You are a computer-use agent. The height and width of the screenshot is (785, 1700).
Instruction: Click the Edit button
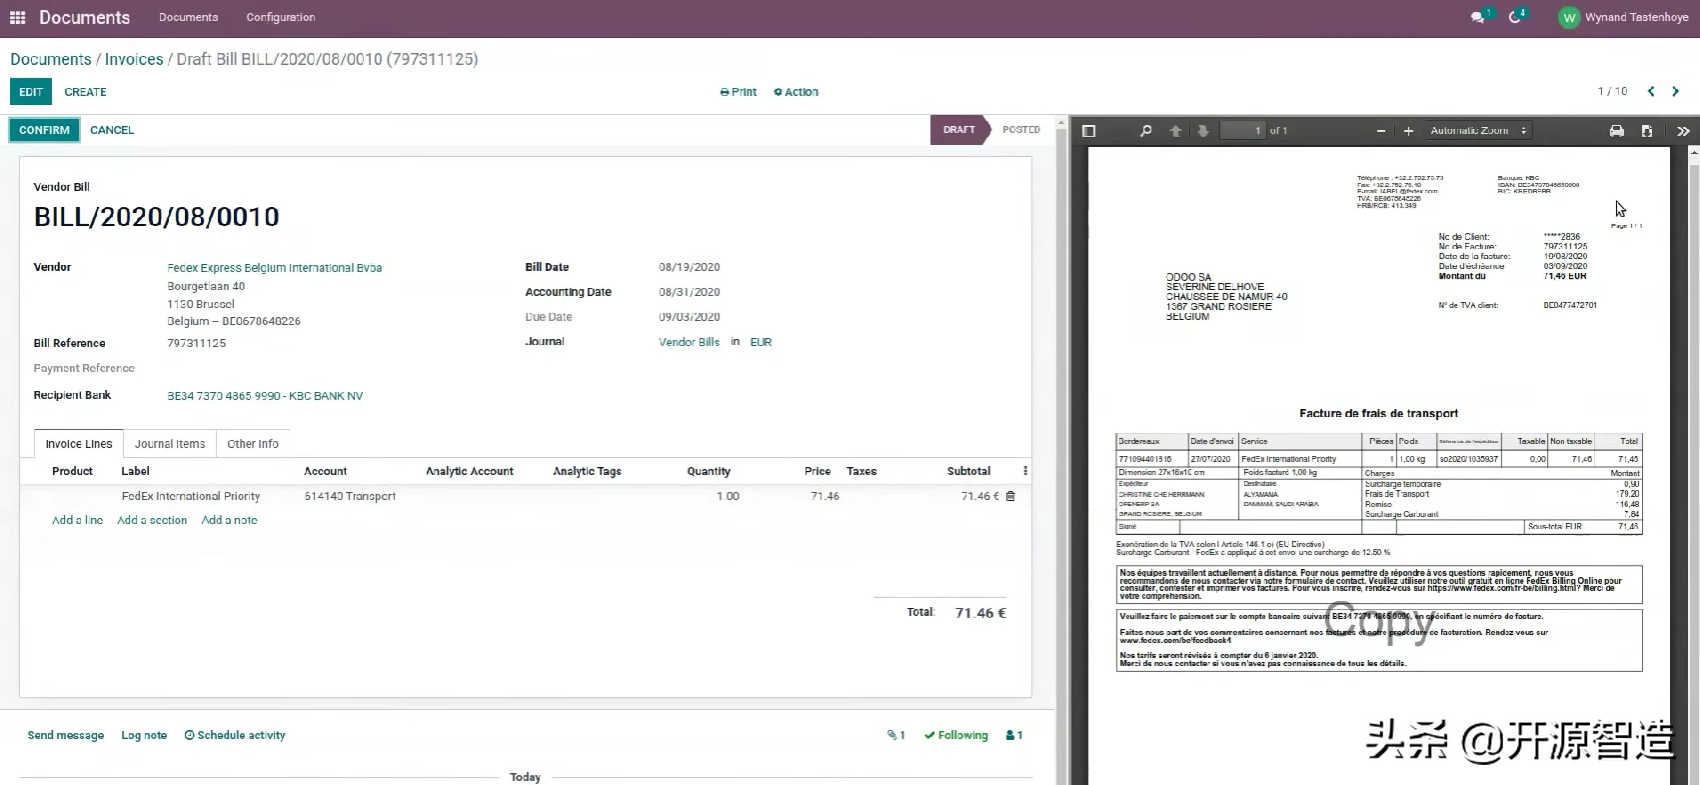pyautogui.click(x=31, y=92)
